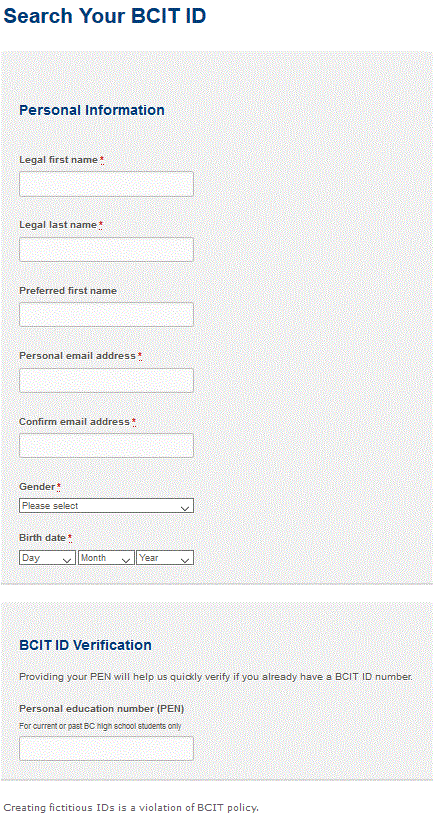Expand the Year birth date dropdown

[165, 558]
